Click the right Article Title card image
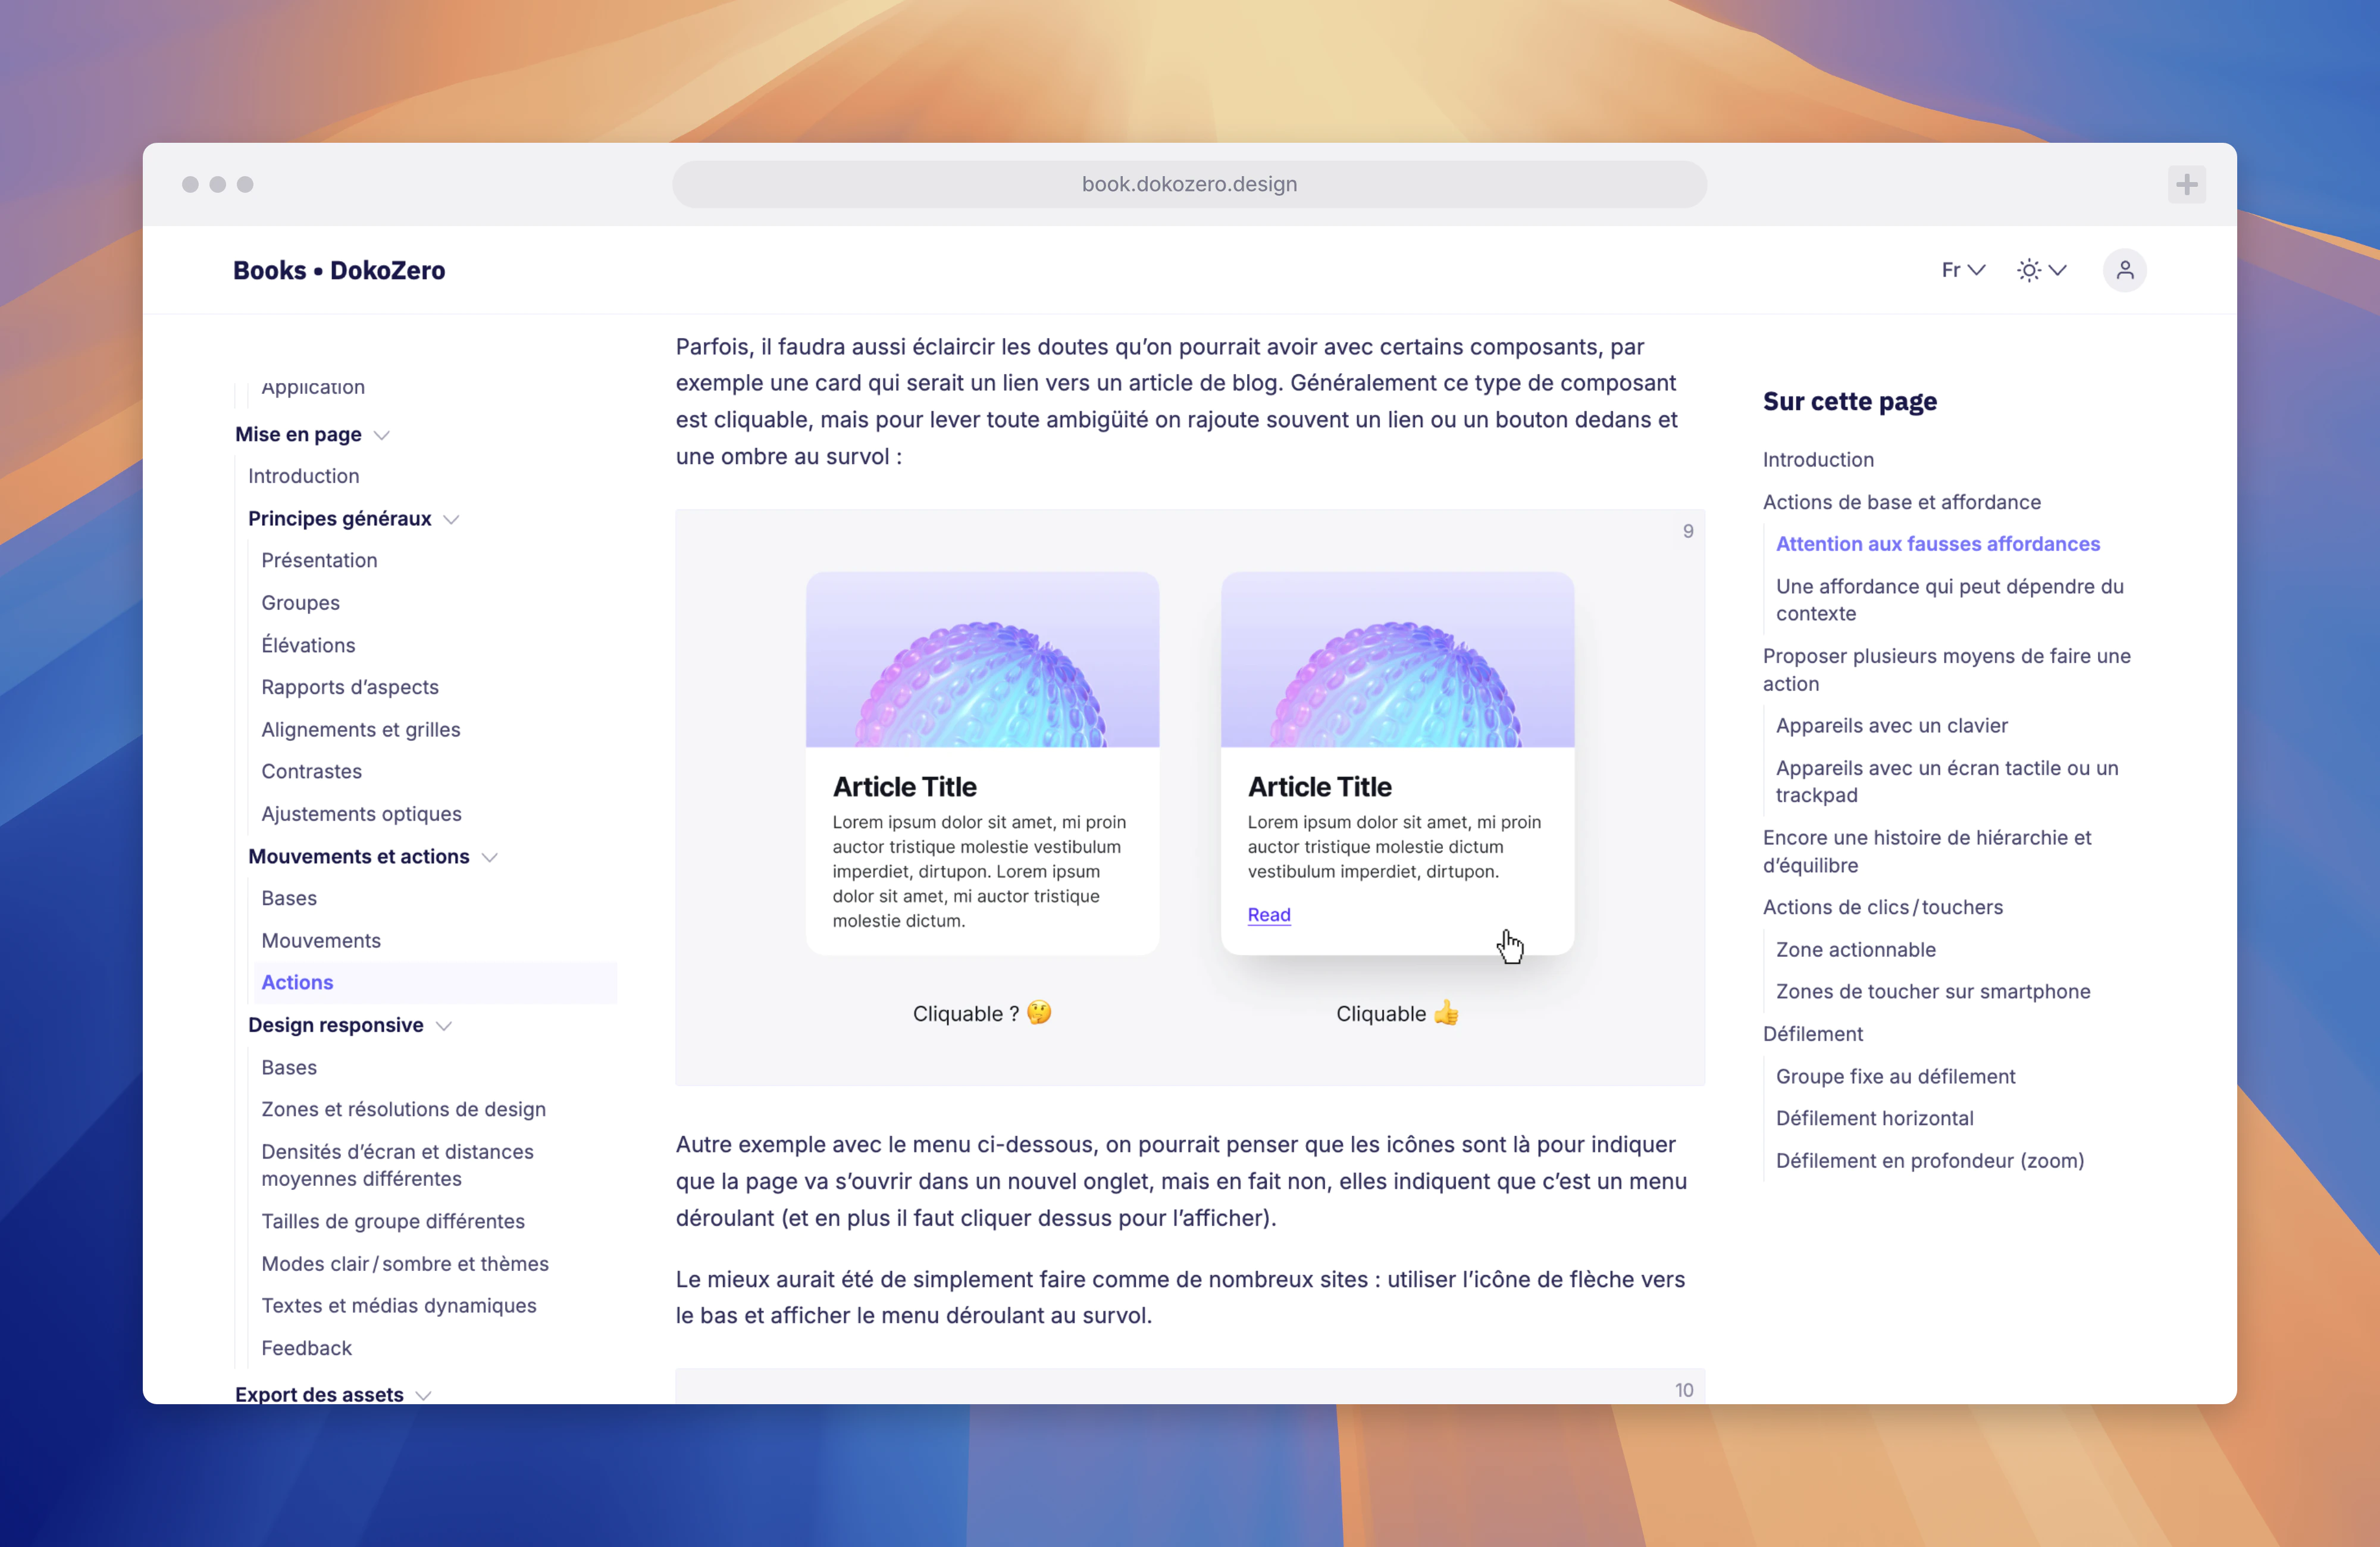Image resolution: width=2380 pixels, height=1547 pixels. point(1397,659)
